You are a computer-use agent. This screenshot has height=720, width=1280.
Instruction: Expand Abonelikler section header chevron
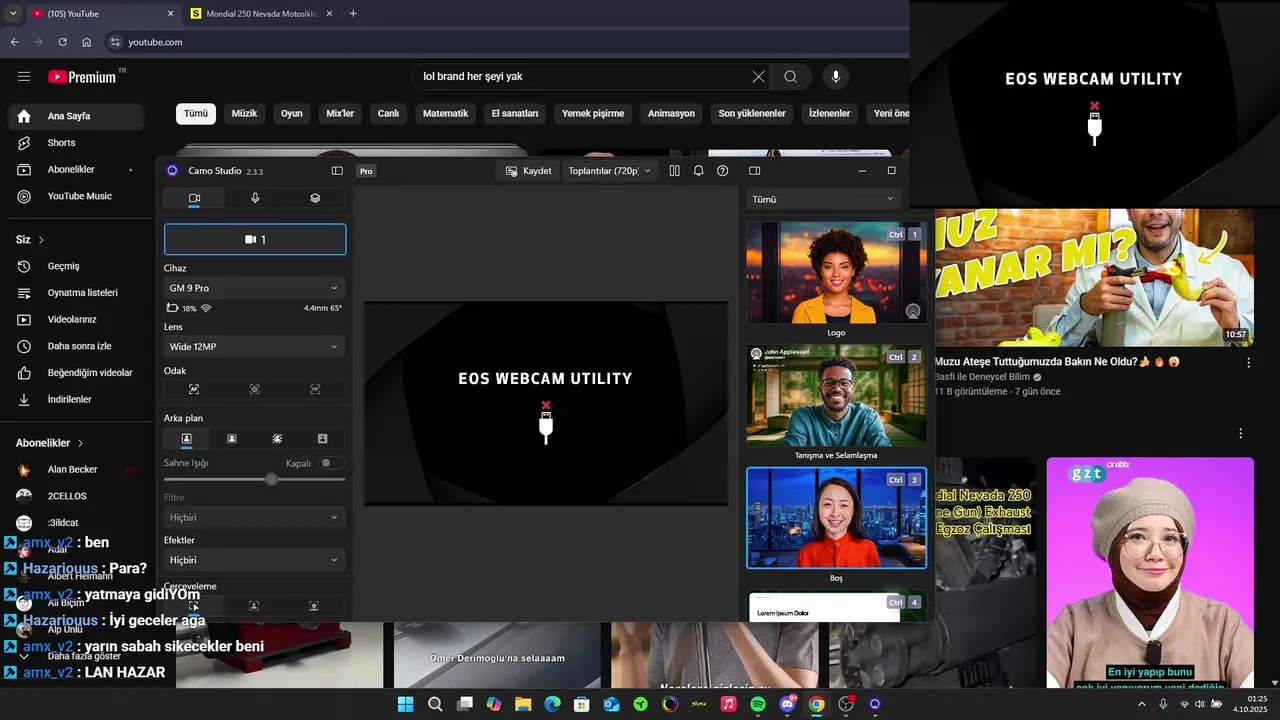(80, 443)
